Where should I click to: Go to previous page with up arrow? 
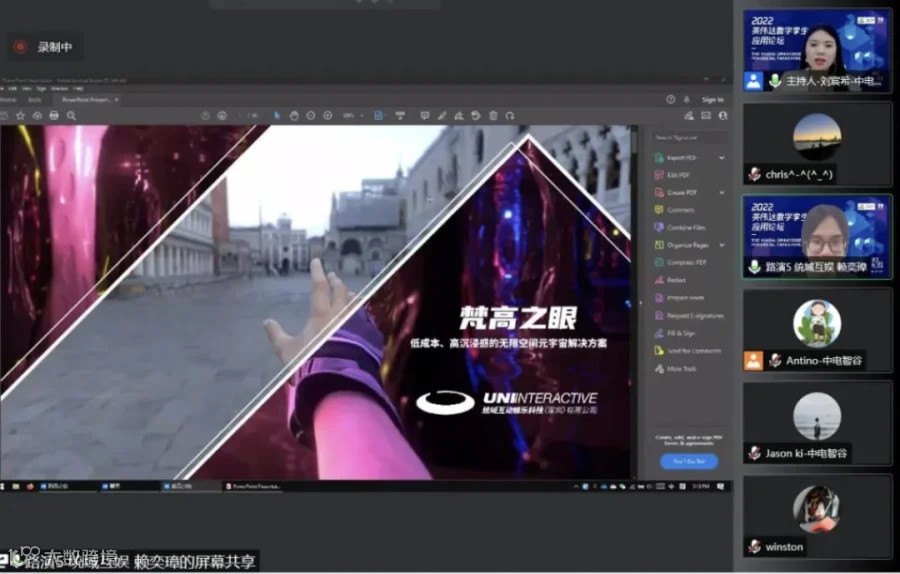205,115
